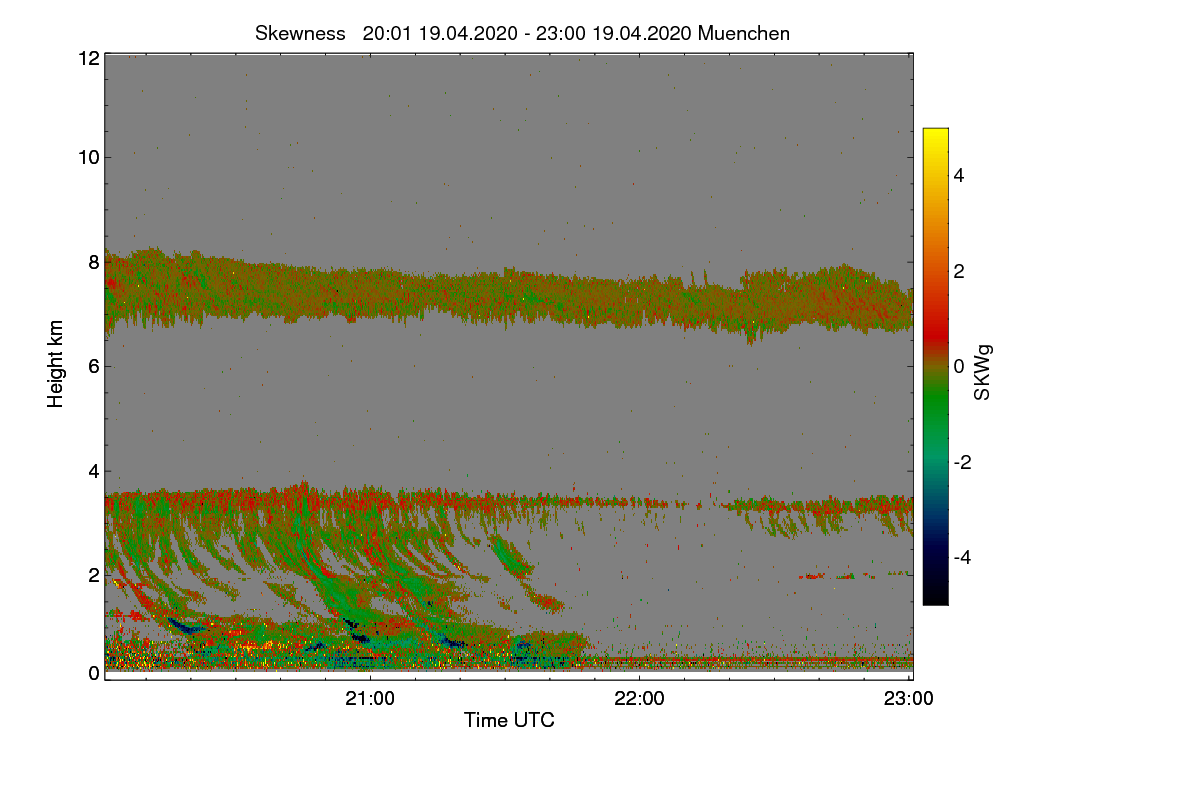Click the yellow top of the colorbar
Viewport: 1200px width, 800px height.
(x=935, y=136)
